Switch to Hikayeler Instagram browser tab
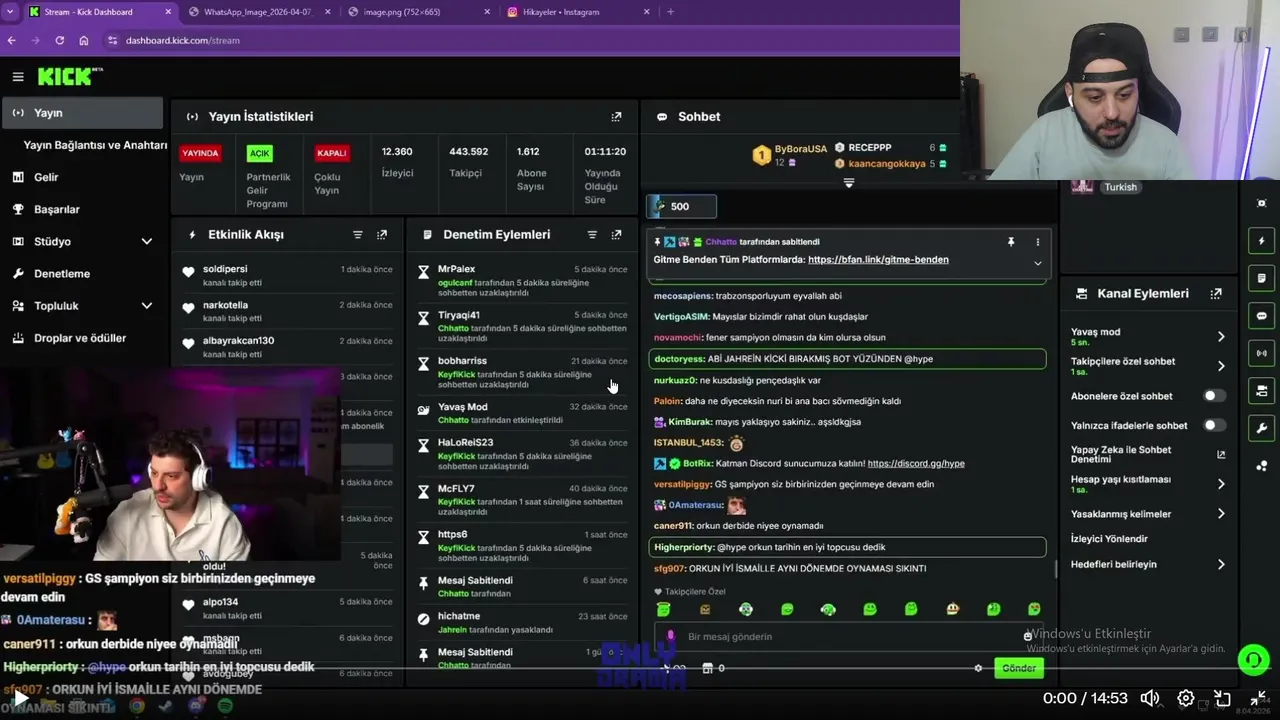 (x=577, y=12)
